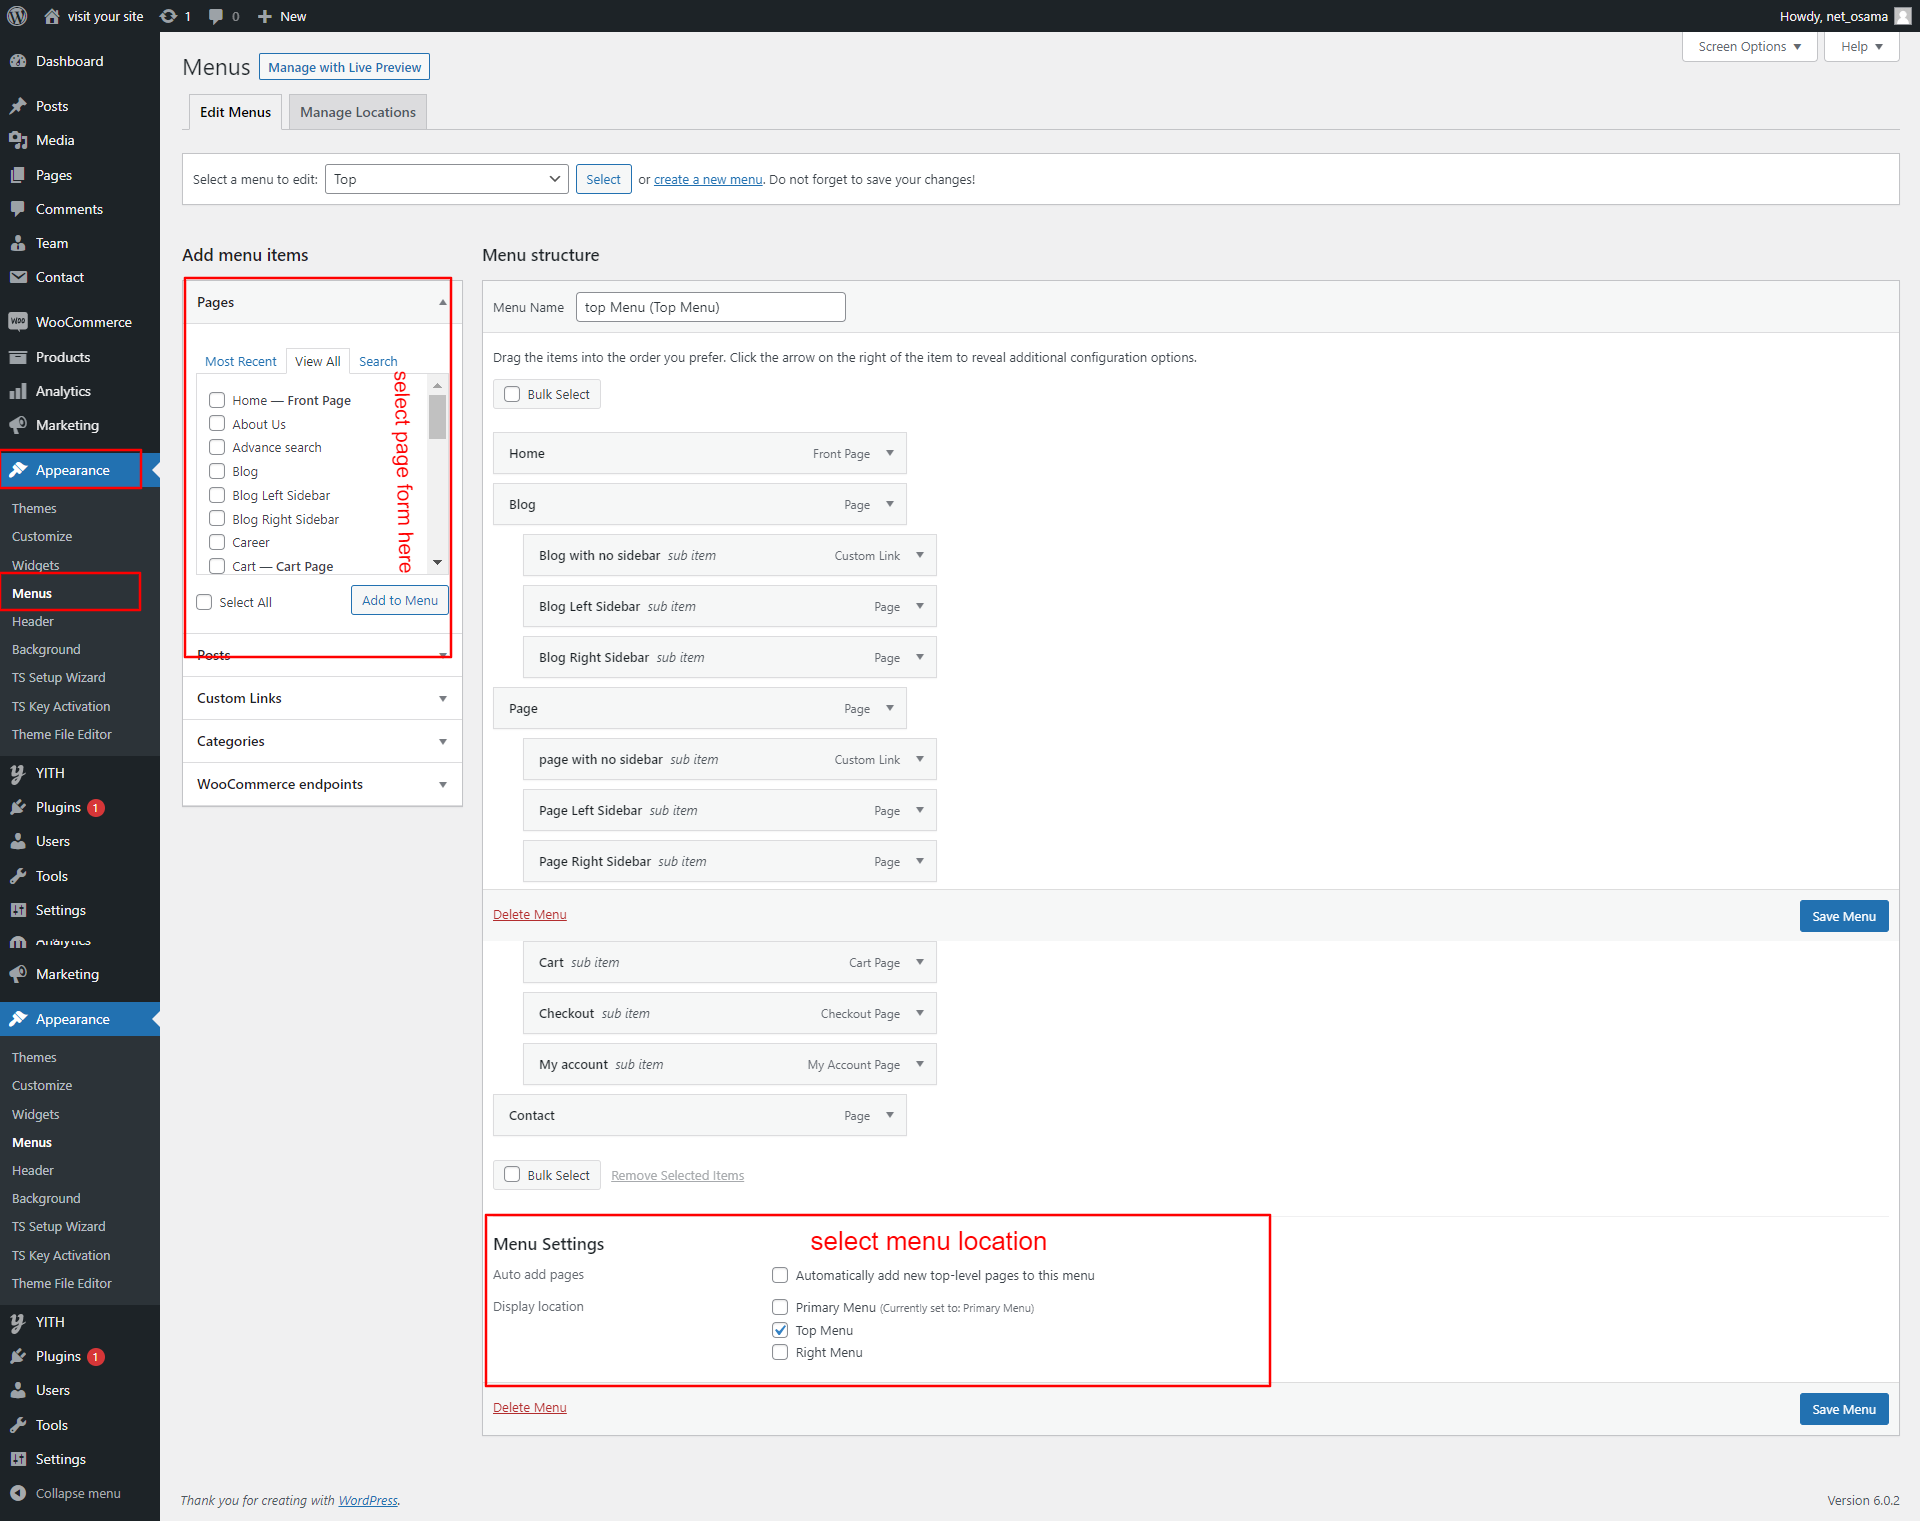This screenshot has height=1522, width=1920.
Task: Click the Collapse menu icon
Action: (x=18, y=1493)
